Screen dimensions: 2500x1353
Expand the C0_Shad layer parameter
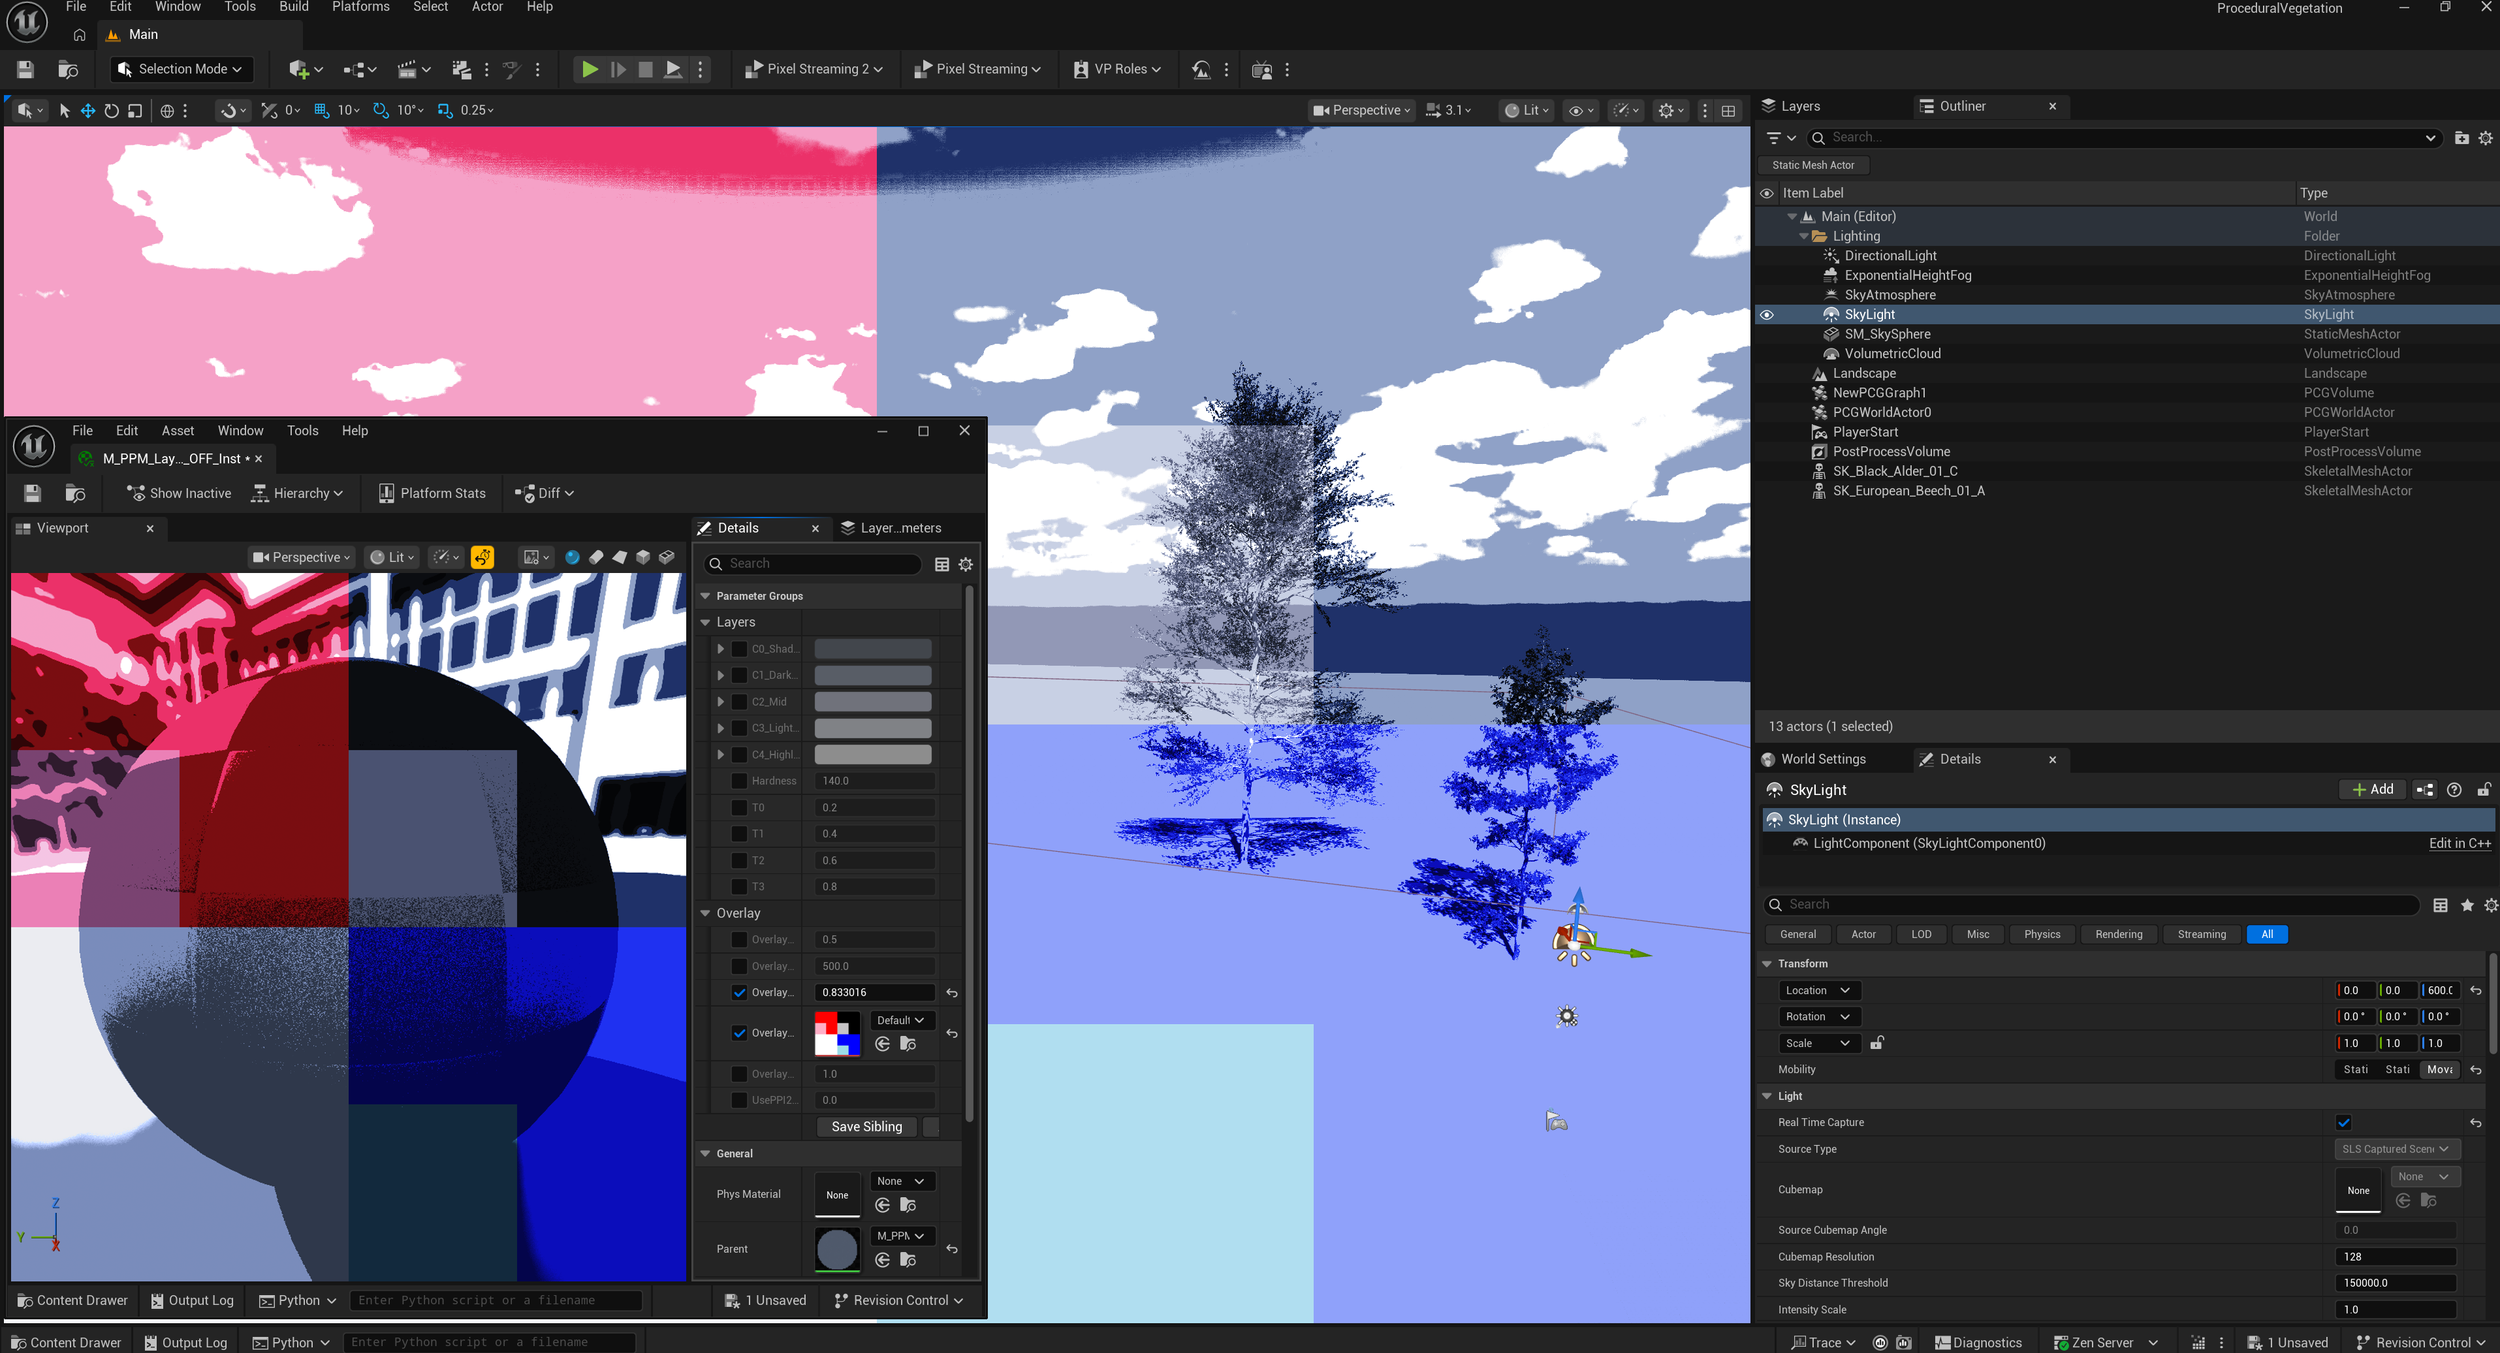[x=720, y=649]
